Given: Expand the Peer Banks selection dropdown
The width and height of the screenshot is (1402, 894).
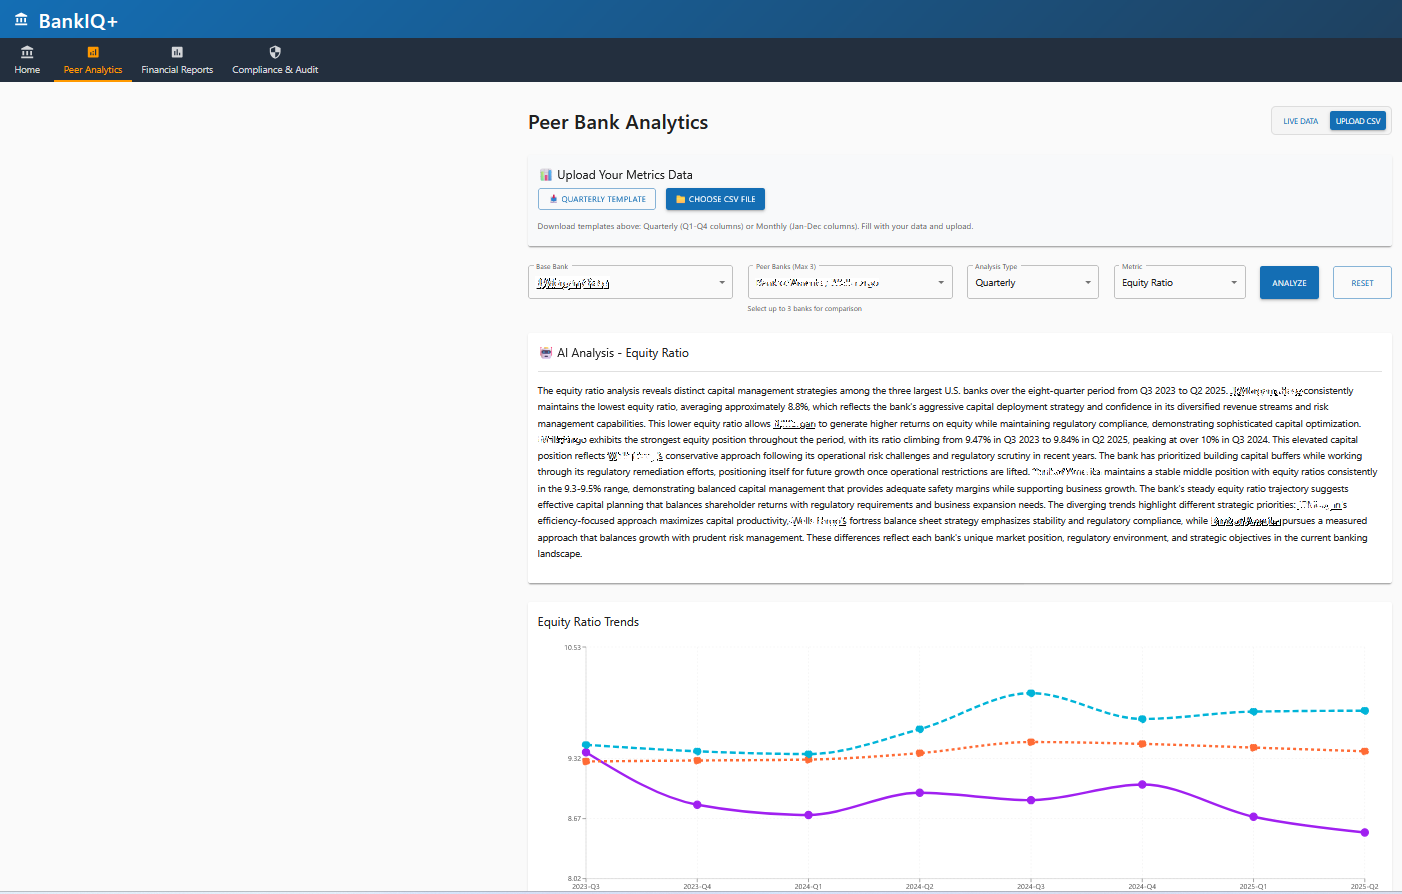Looking at the screenshot, I should [x=850, y=283].
